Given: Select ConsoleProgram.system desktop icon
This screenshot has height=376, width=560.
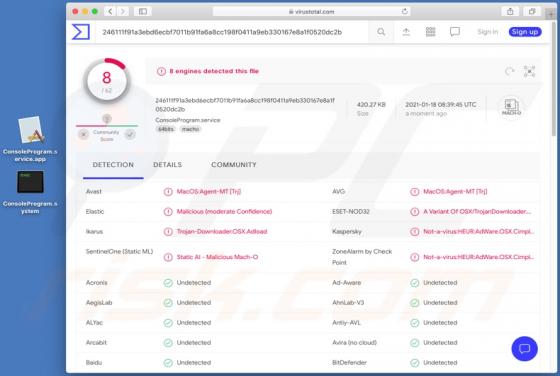Looking at the screenshot, I should tap(30, 192).
